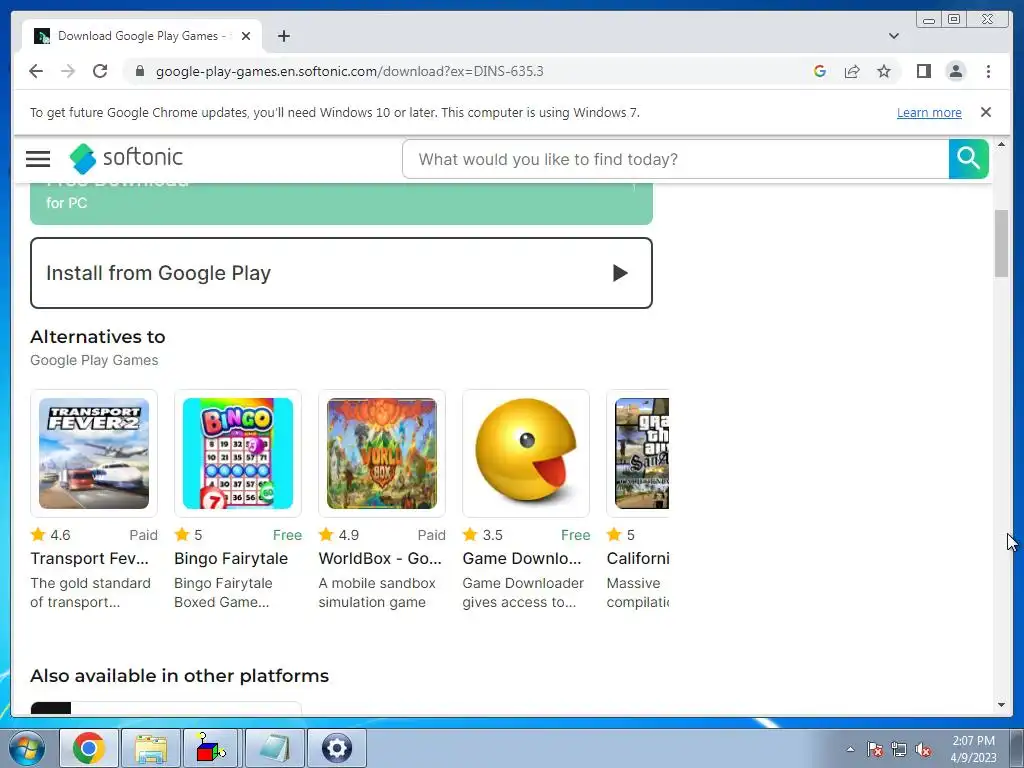
Task: Click the muted volume tray icon
Action: [x=923, y=749]
